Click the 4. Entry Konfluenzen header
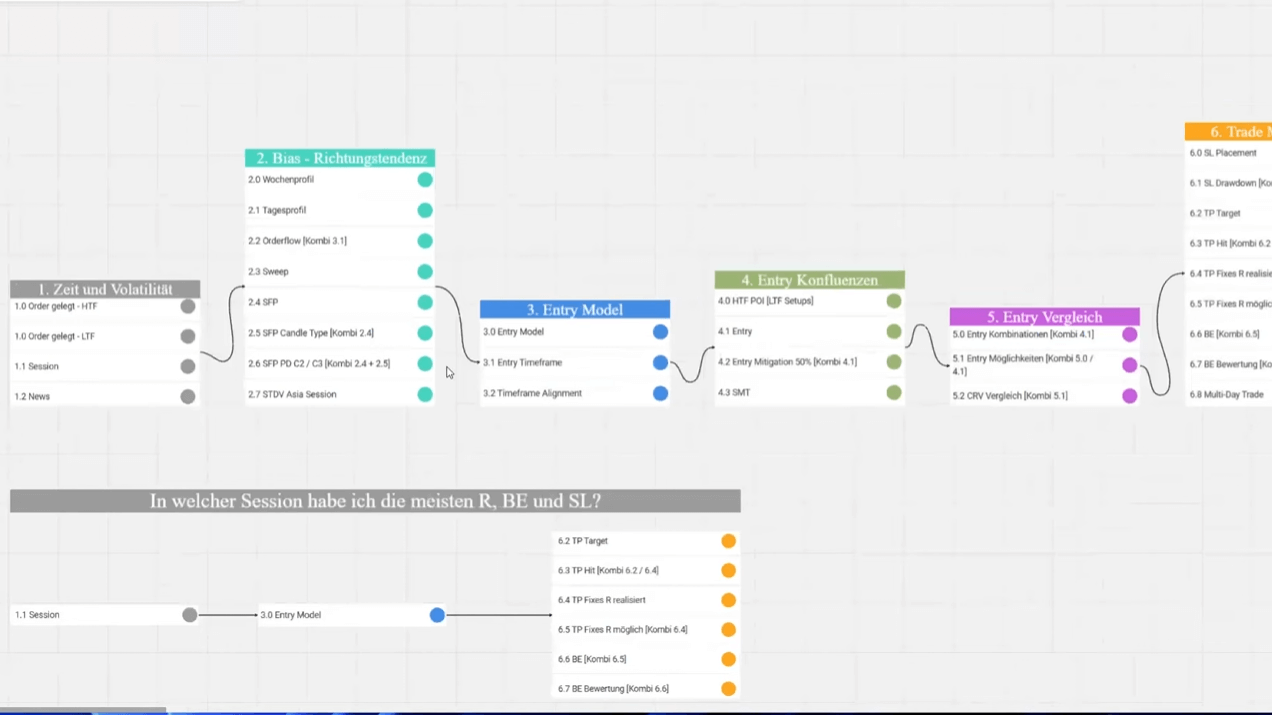Screen dimensions: 1272x715 pyautogui.click(x=809, y=280)
